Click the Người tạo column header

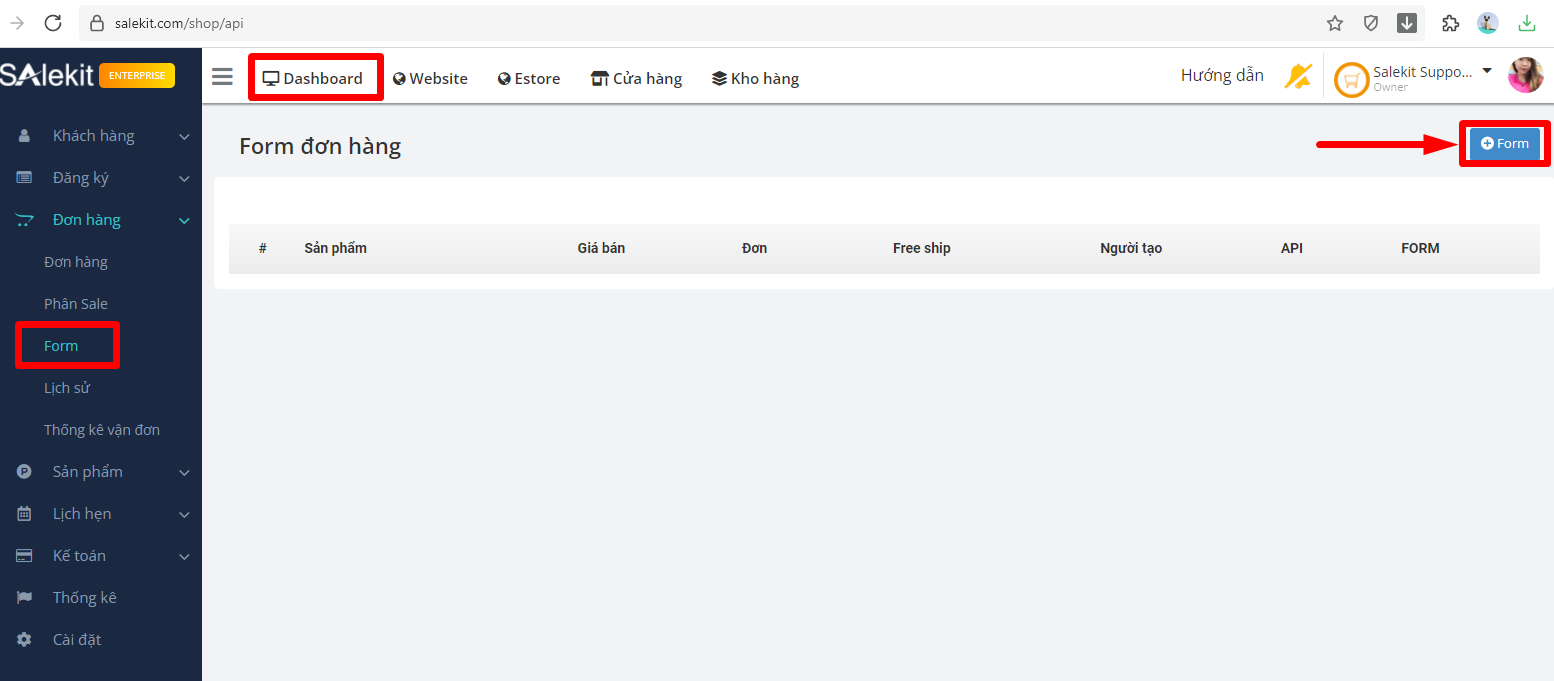pyautogui.click(x=1131, y=248)
